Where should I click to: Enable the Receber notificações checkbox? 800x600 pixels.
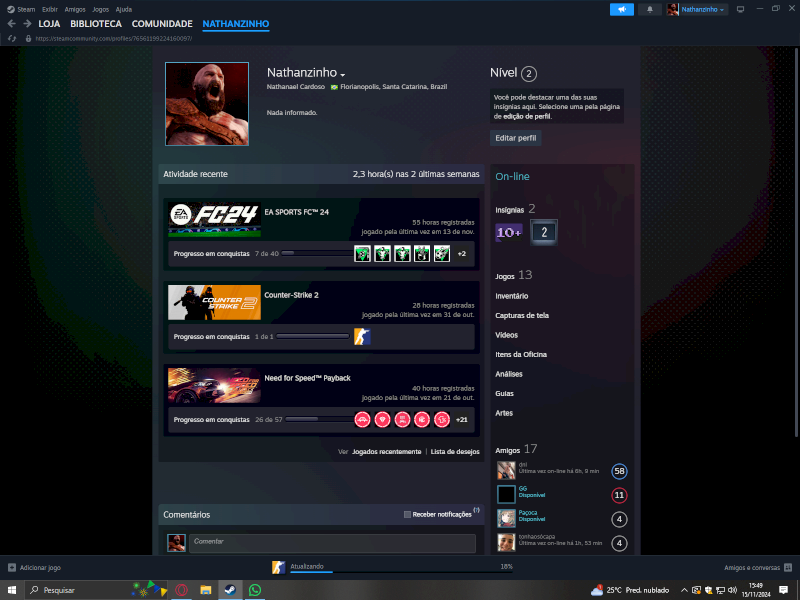point(407,514)
